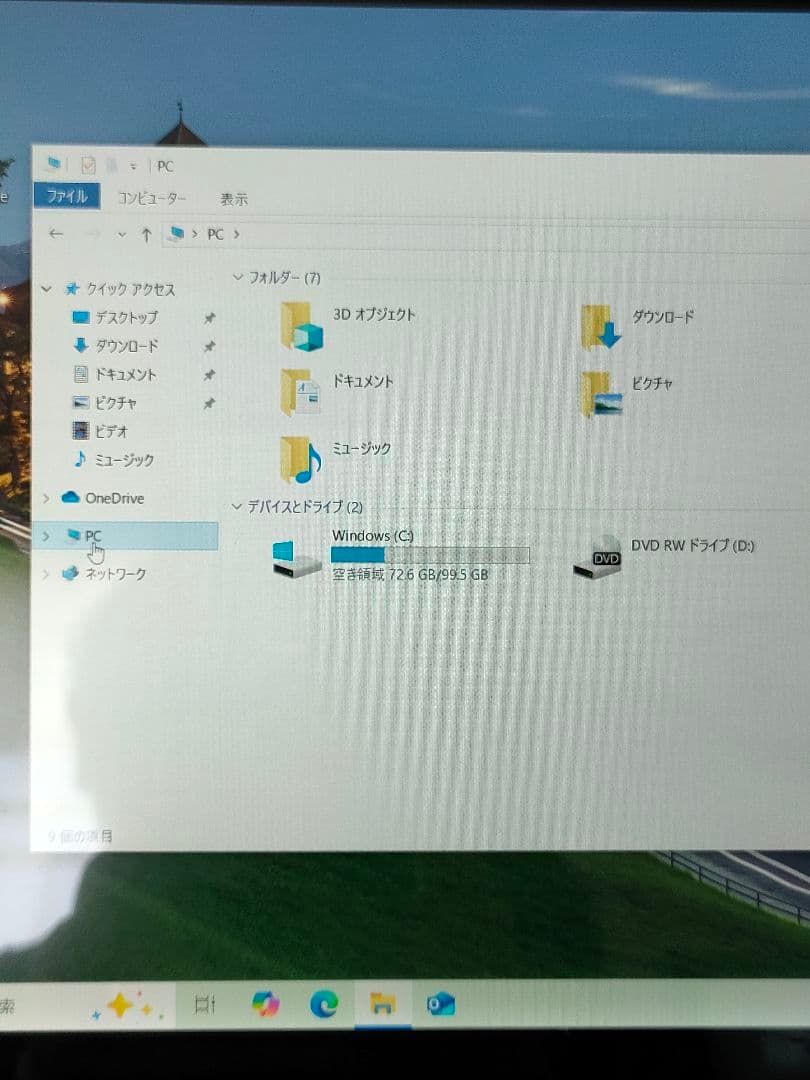Click the PC icon in title bar

pyautogui.click(x=53, y=164)
